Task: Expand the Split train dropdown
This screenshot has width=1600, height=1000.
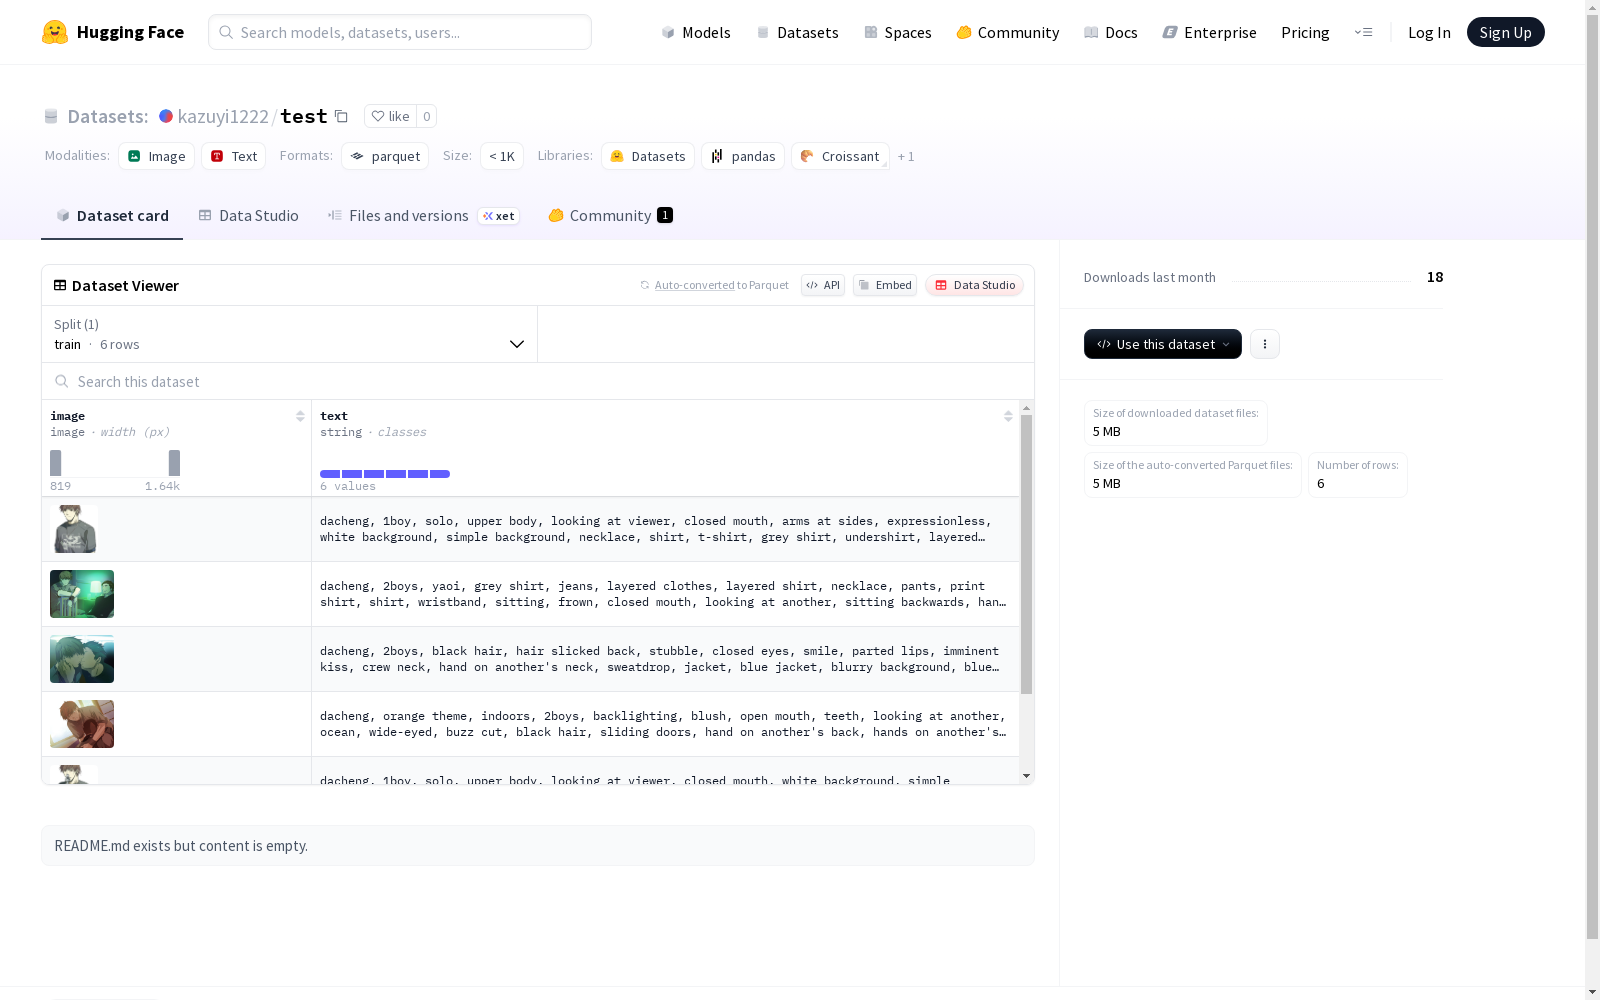Action: pyautogui.click(x=289, y=334)
